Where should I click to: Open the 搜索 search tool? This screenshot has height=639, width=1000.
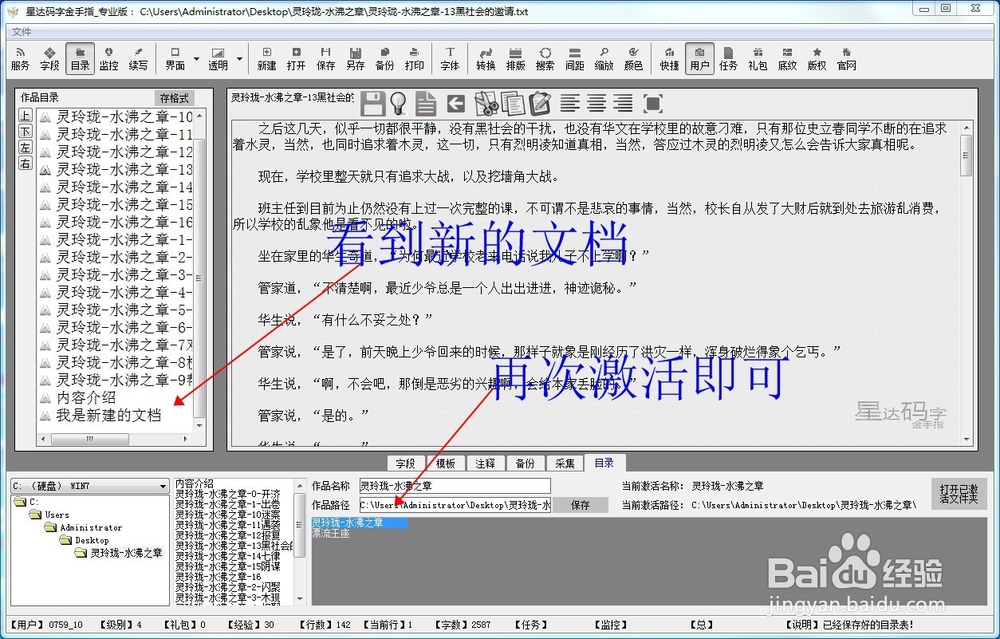coord(545,59)
